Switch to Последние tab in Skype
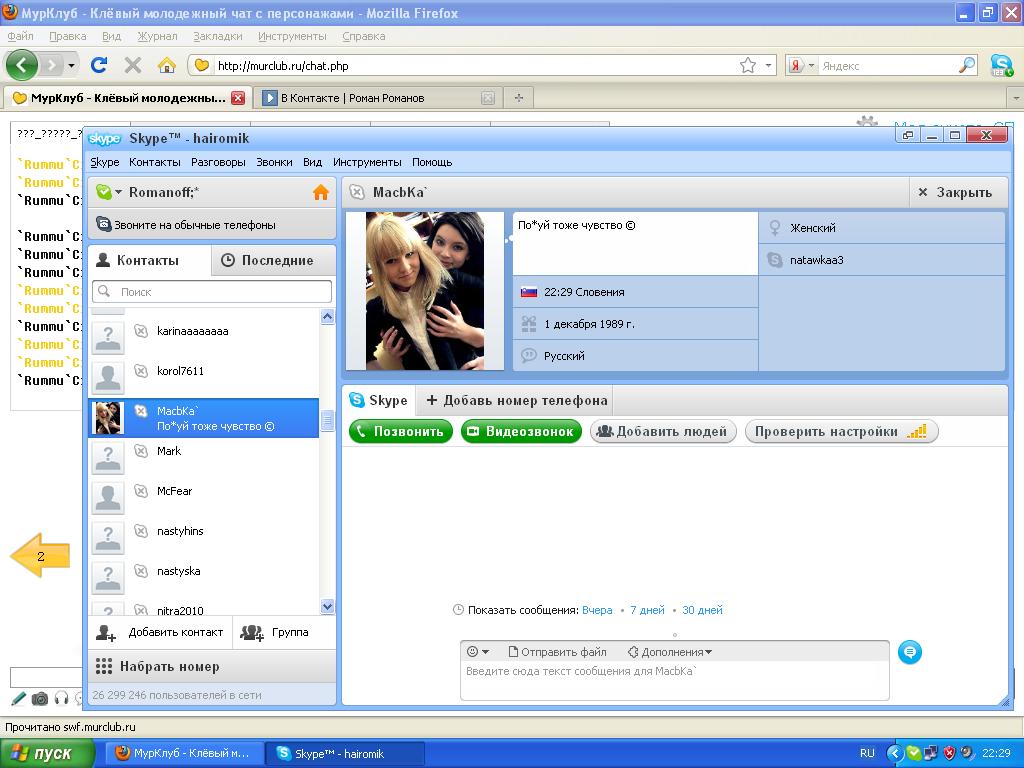This screenshot has width=1024, height=768. point(274,260)
